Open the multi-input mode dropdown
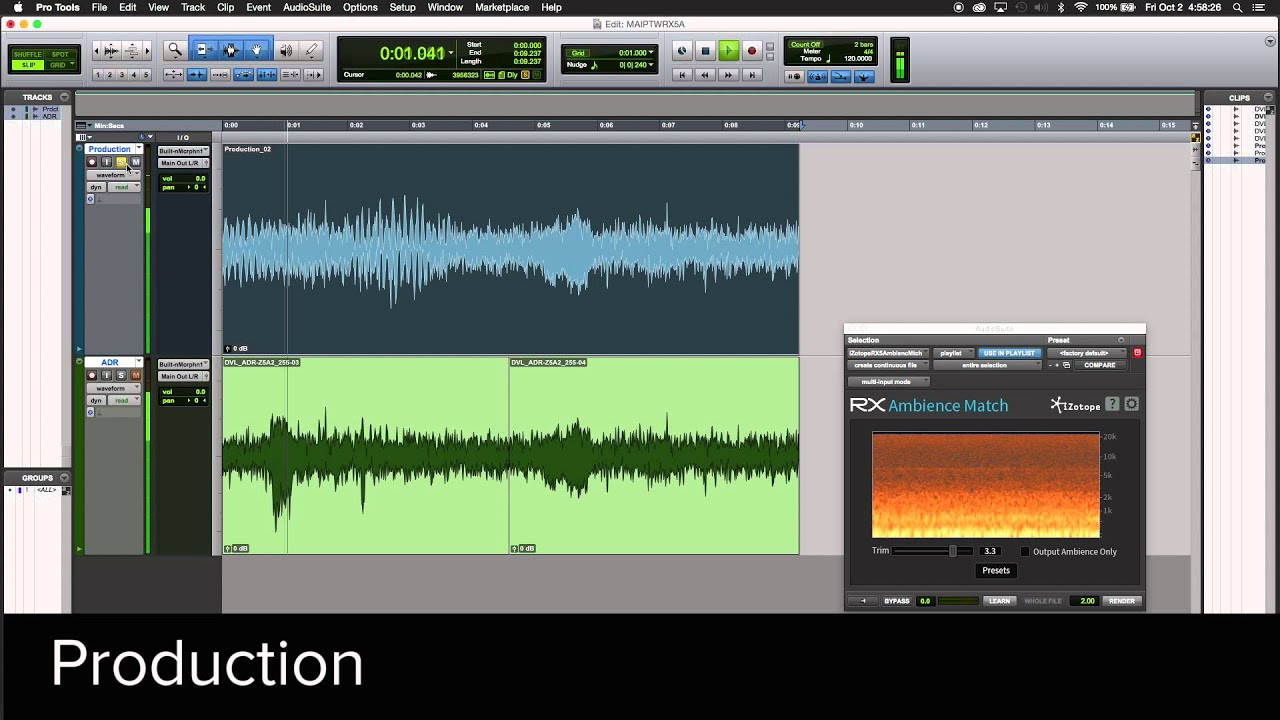 point(888,382)
